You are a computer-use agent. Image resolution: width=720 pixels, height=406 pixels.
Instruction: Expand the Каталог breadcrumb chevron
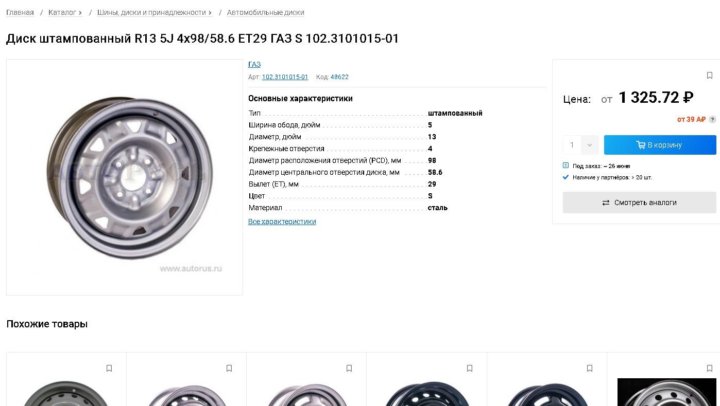[80, 13]
